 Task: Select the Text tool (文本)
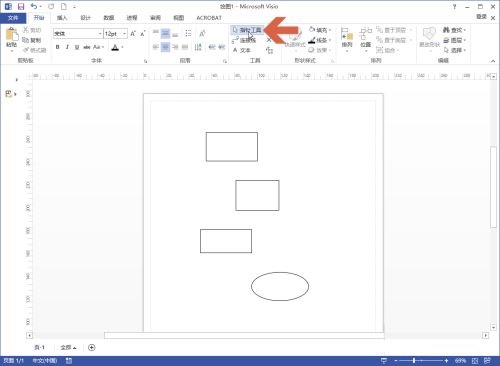tap(242, 50)
